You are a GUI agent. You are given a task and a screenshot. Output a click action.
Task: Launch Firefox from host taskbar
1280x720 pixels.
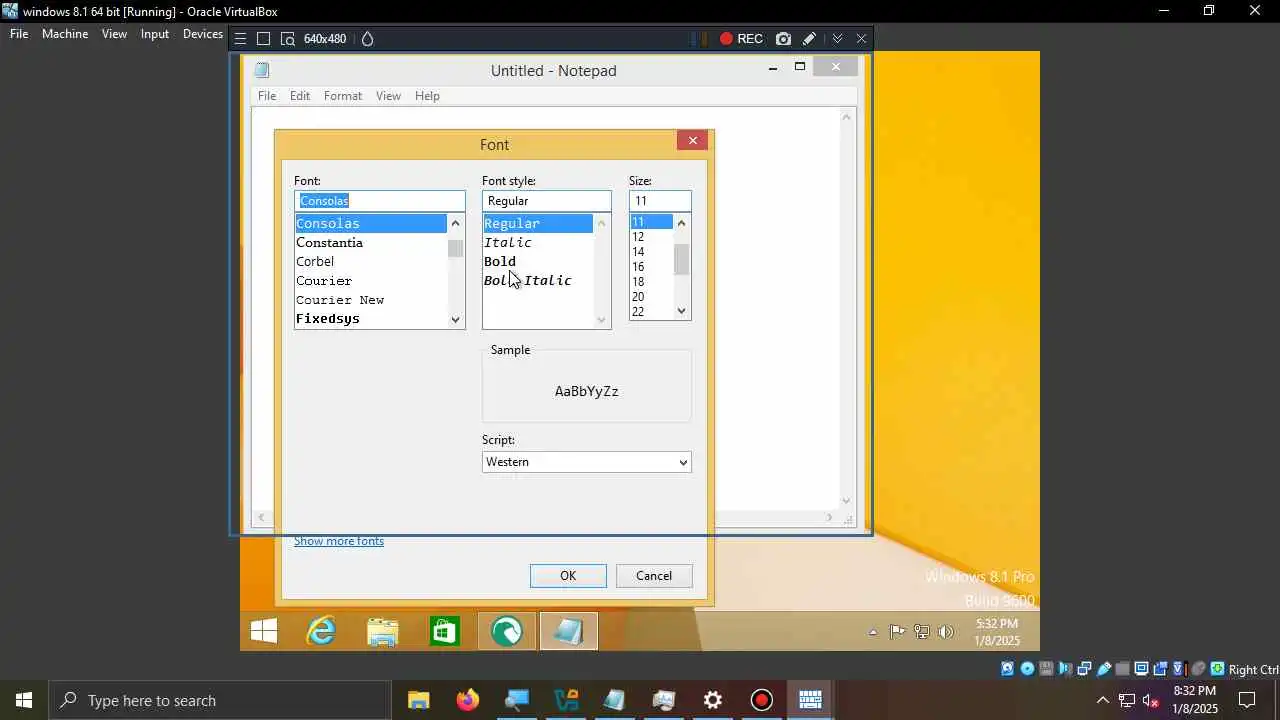(x=467, y=700)
